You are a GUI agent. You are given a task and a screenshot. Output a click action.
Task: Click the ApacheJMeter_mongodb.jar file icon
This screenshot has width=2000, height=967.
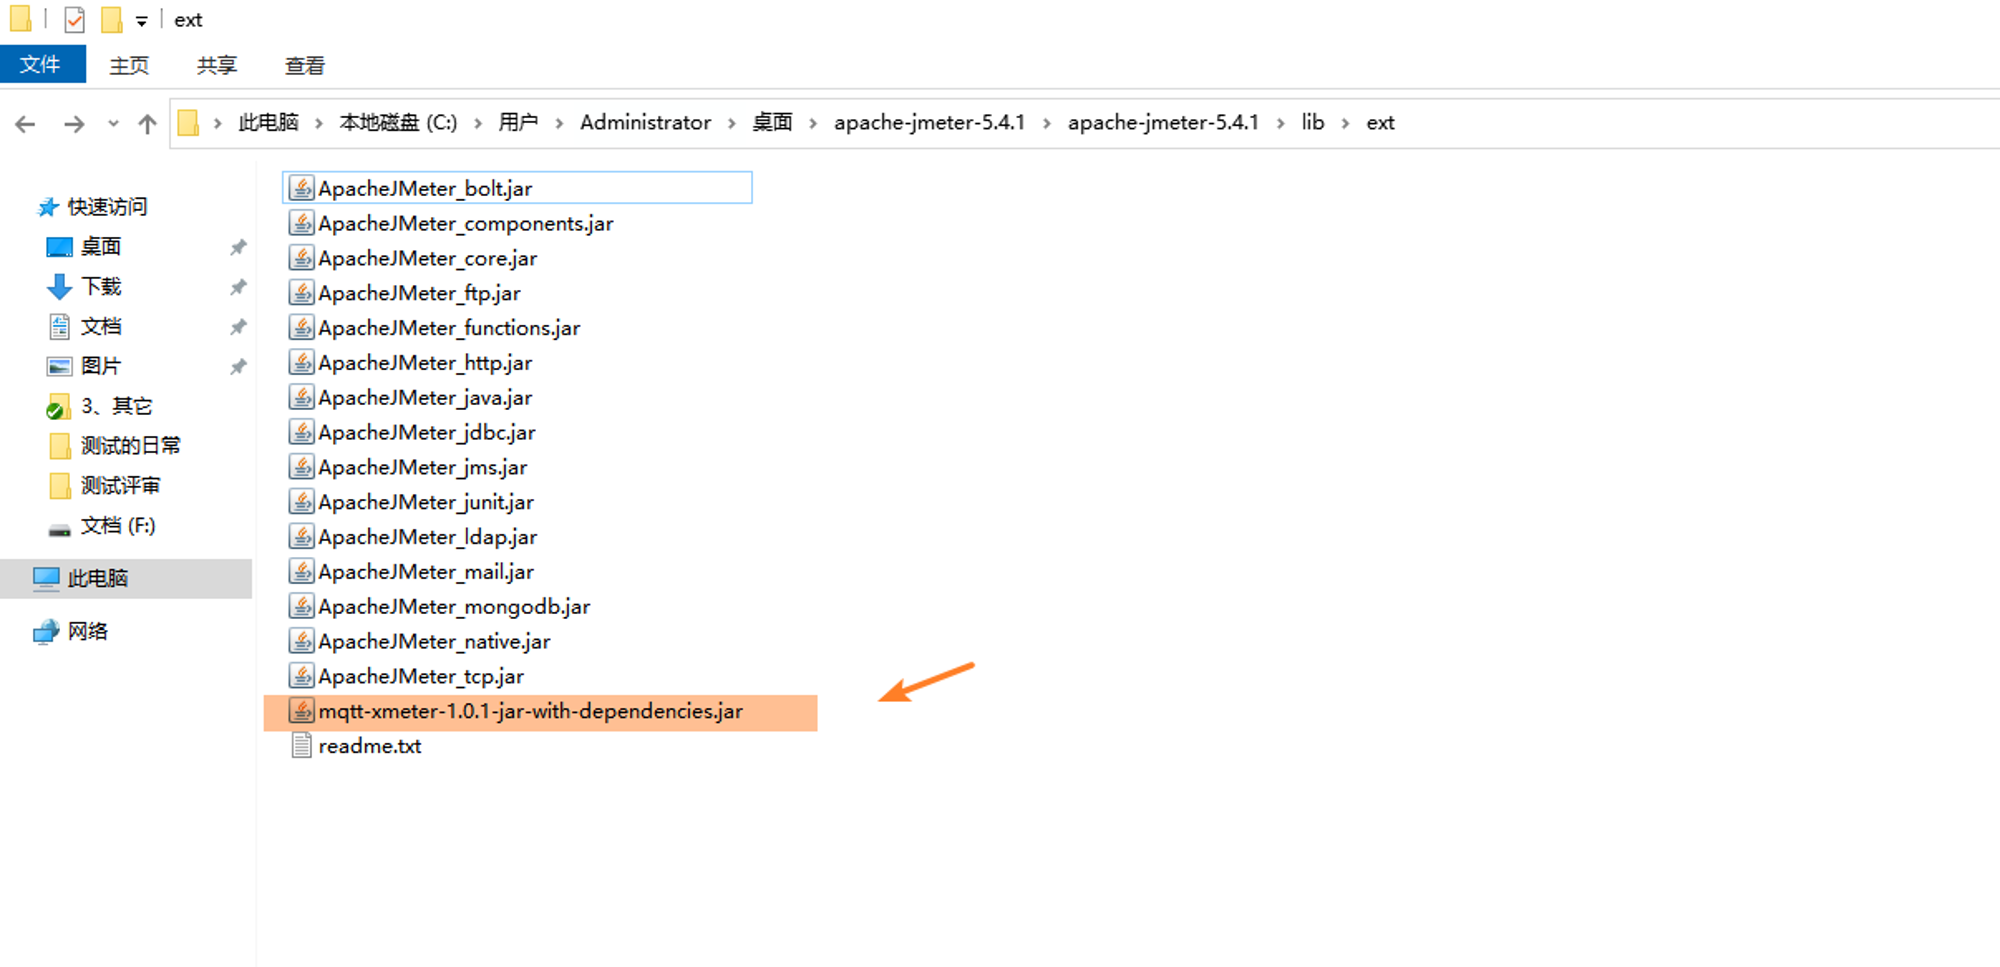click(302, 606)
